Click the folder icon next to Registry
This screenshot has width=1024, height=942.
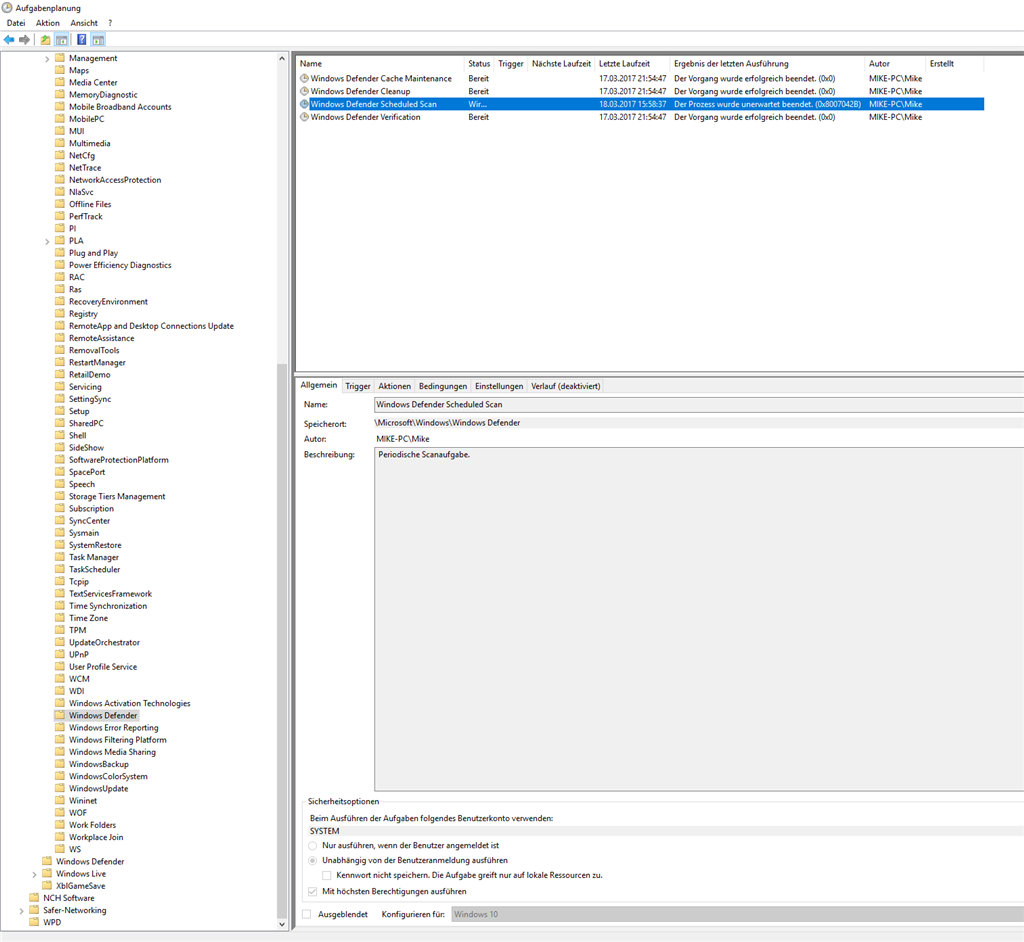click(60, 314)
